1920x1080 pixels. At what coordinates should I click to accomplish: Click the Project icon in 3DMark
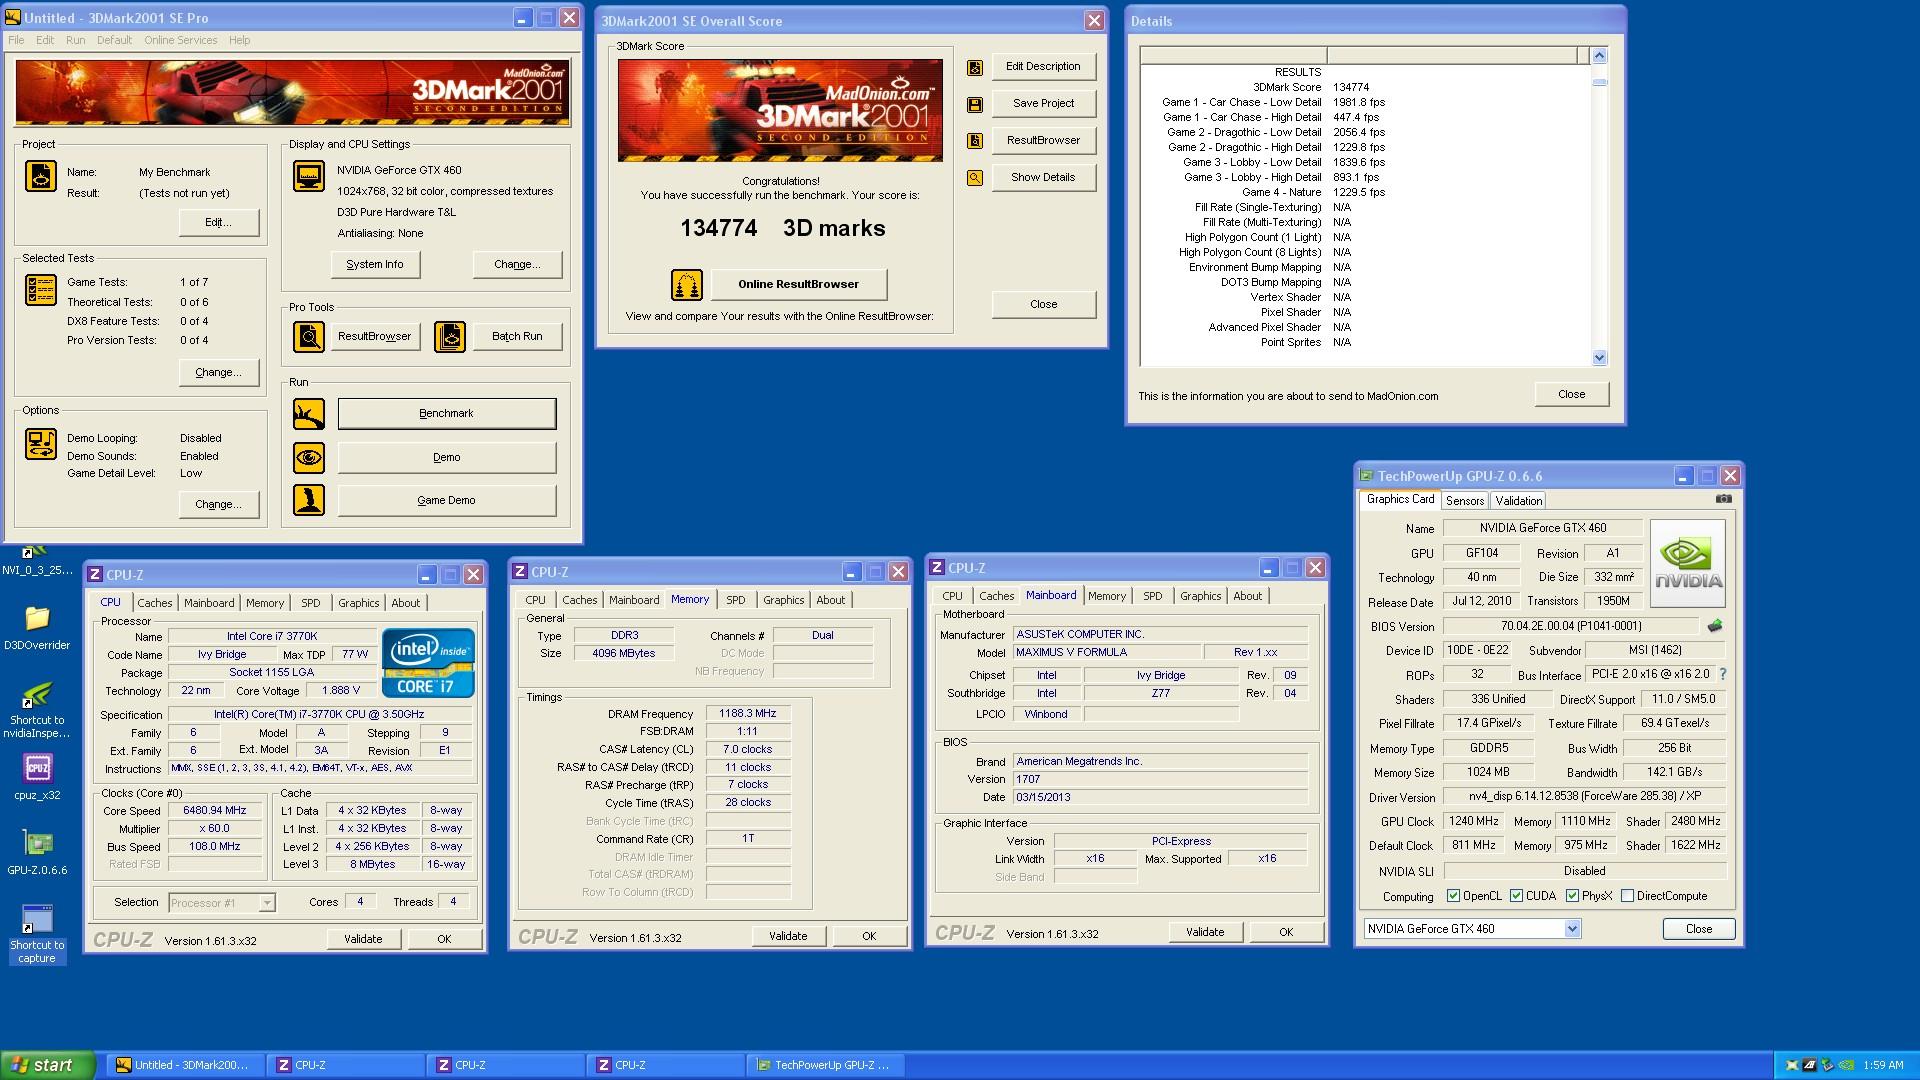(x=40, y=176)
